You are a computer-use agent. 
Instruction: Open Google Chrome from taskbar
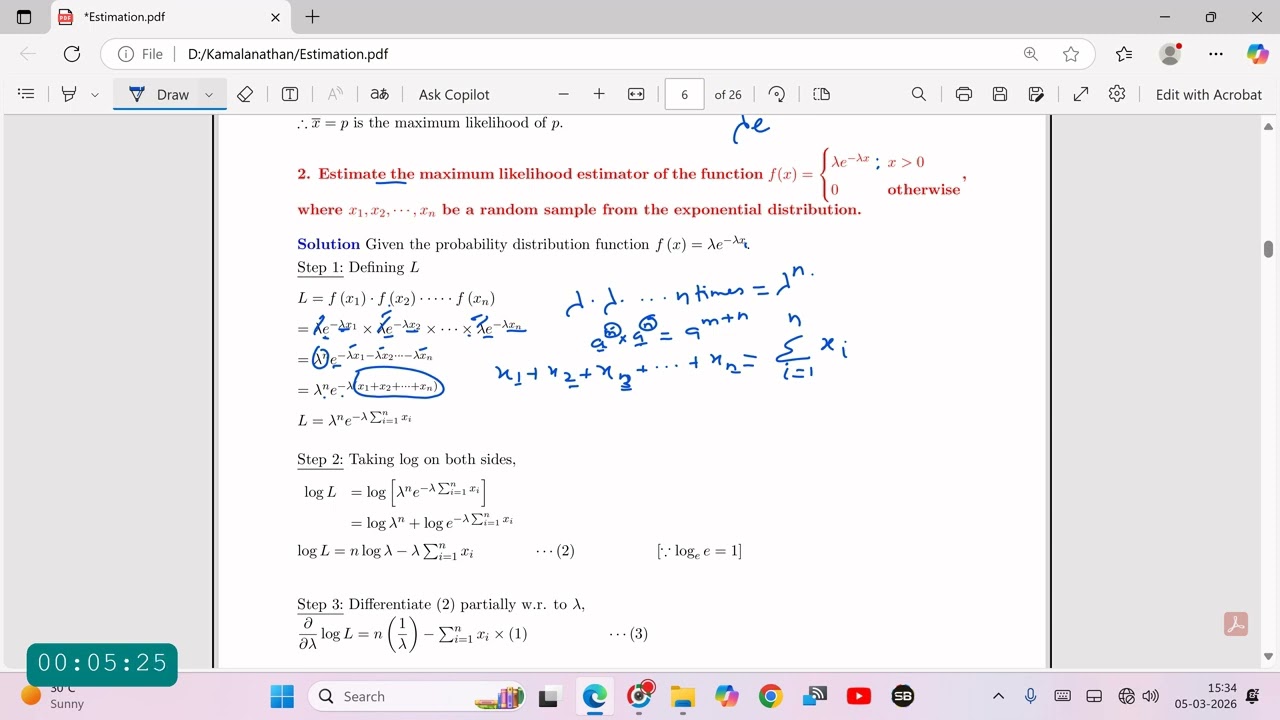[770, 696]
